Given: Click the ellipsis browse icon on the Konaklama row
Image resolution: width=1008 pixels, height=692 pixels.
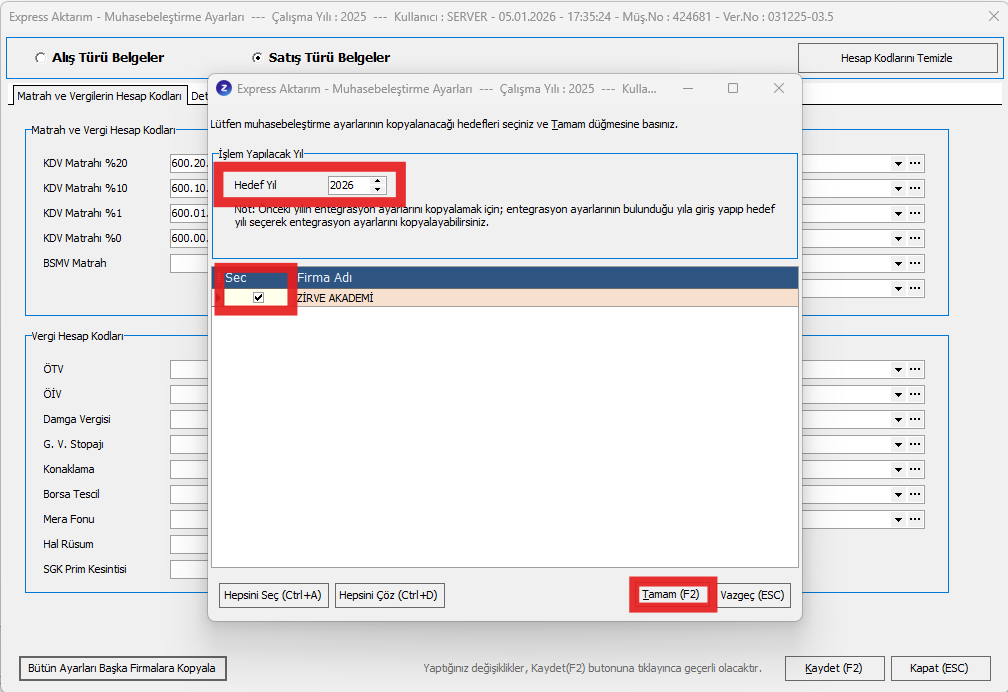Looking at the screenshot, I should pyautogui.click(x=915, y=469).
